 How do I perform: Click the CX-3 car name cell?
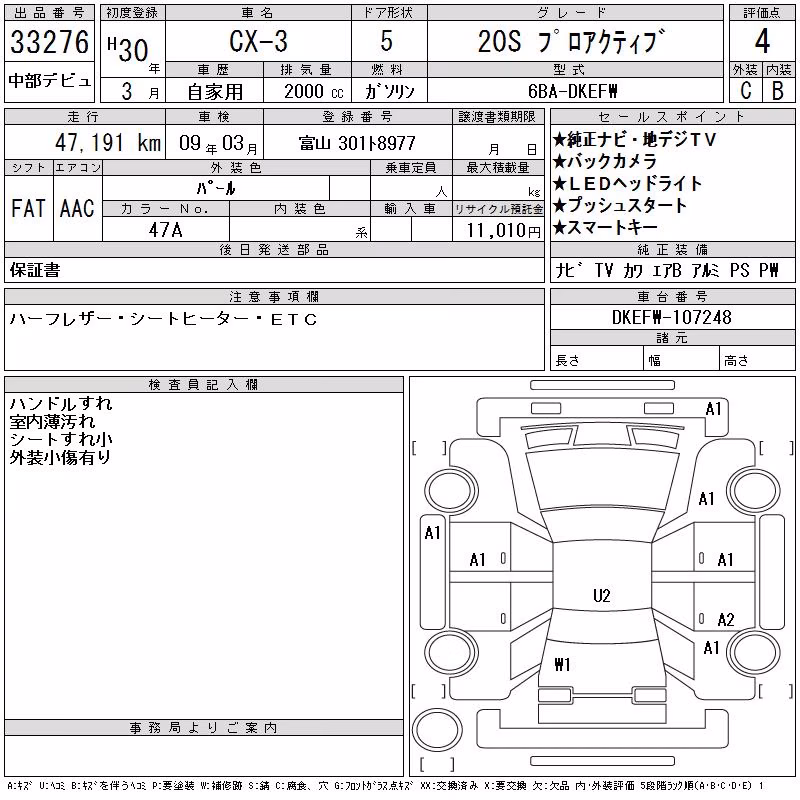click(x=259, y=41)
